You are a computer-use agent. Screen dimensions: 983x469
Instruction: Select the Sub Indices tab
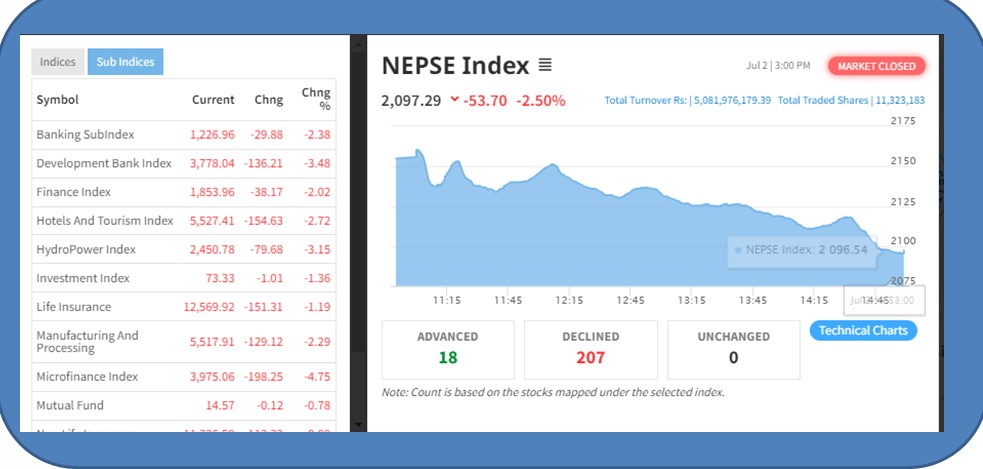(125, 62)
